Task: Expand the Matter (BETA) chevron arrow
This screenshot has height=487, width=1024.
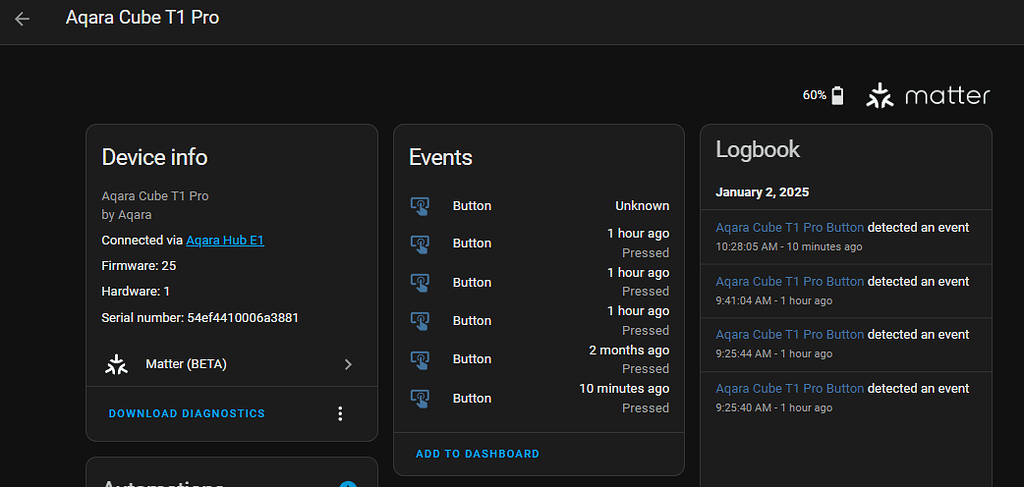Action: (348, 364)
